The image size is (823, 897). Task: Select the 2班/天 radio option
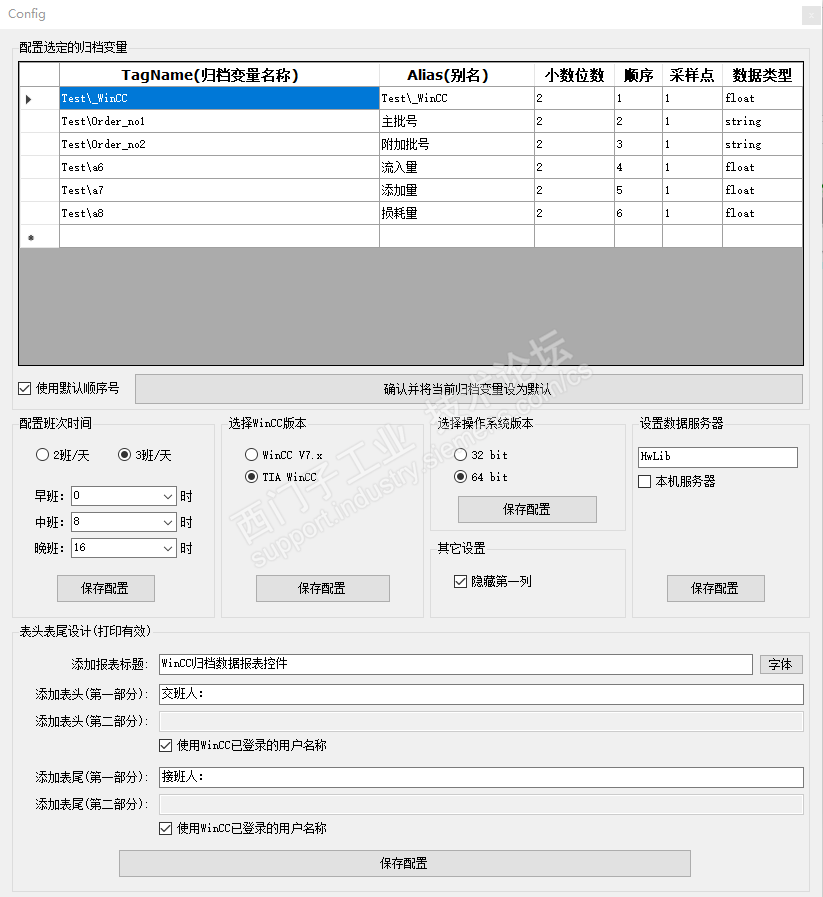[x=42, y=455]
